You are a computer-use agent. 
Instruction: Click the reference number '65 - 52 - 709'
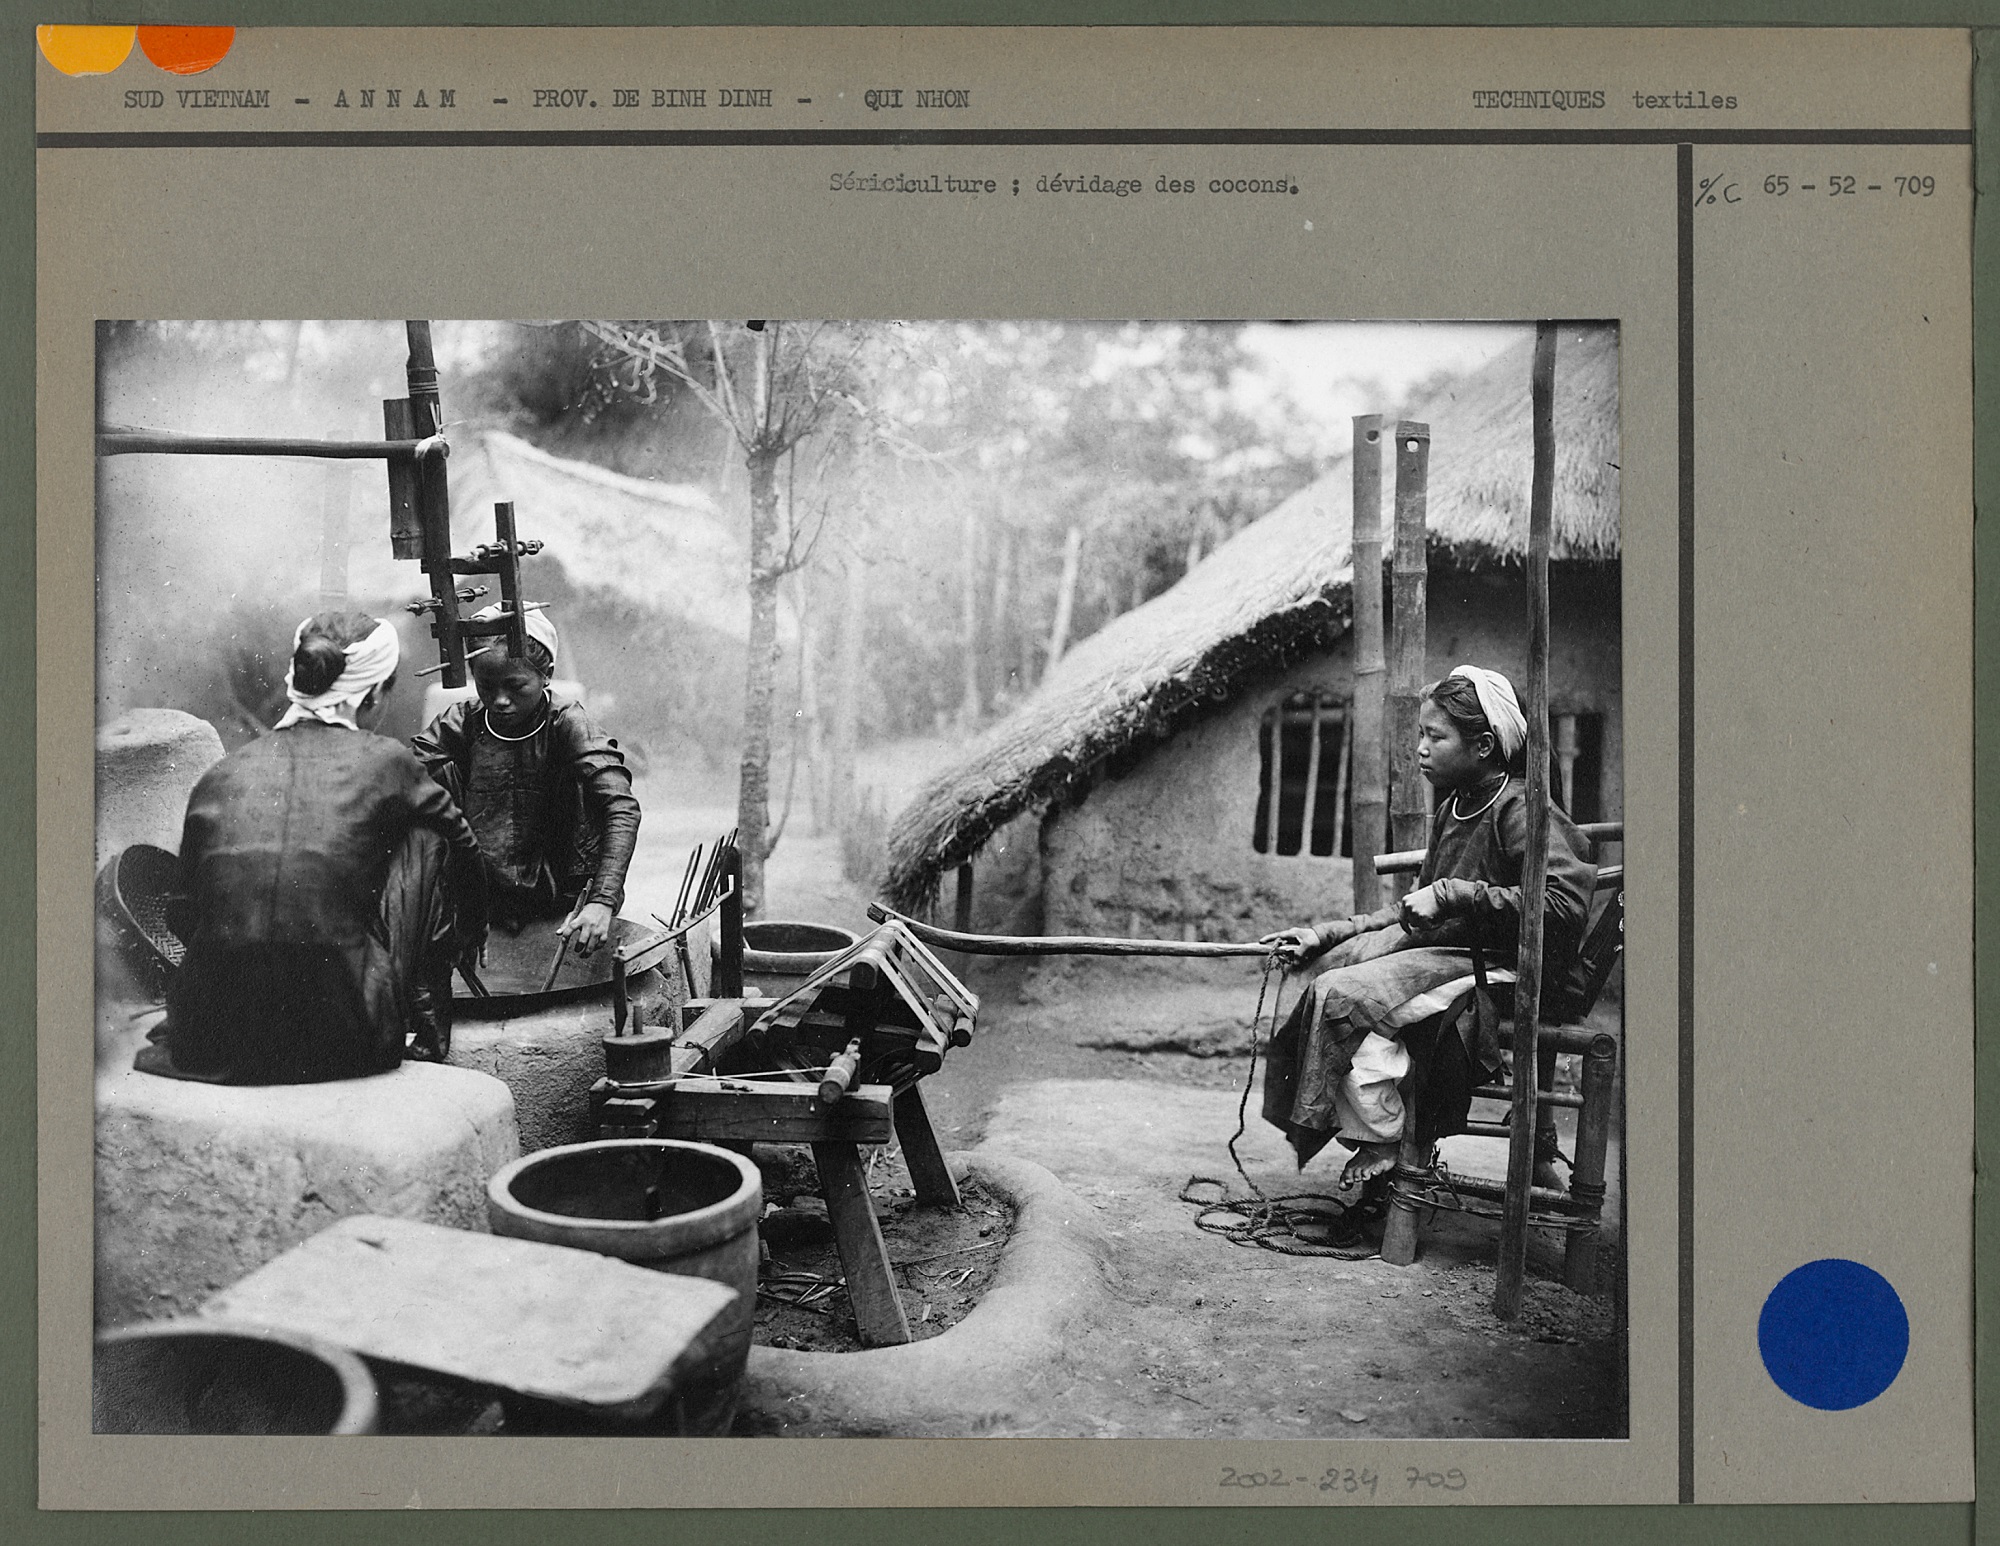[x=1848, y=187]
